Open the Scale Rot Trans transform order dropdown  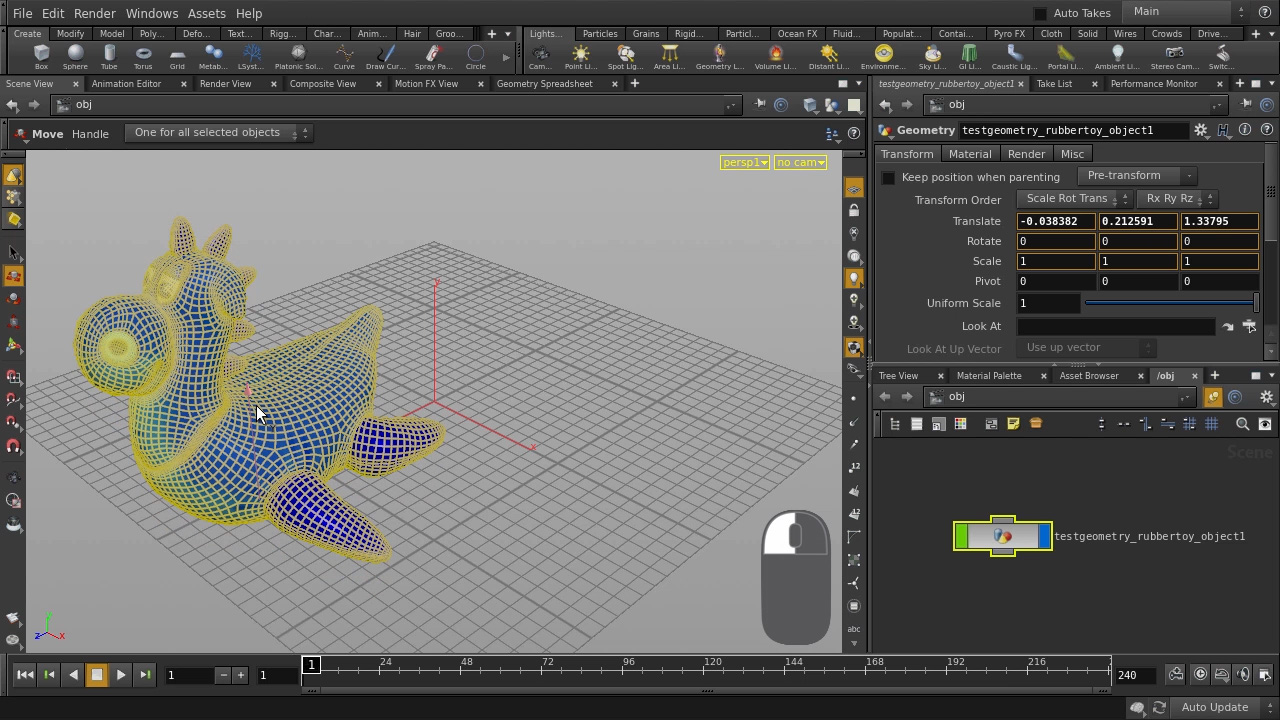pos(1070,198)
